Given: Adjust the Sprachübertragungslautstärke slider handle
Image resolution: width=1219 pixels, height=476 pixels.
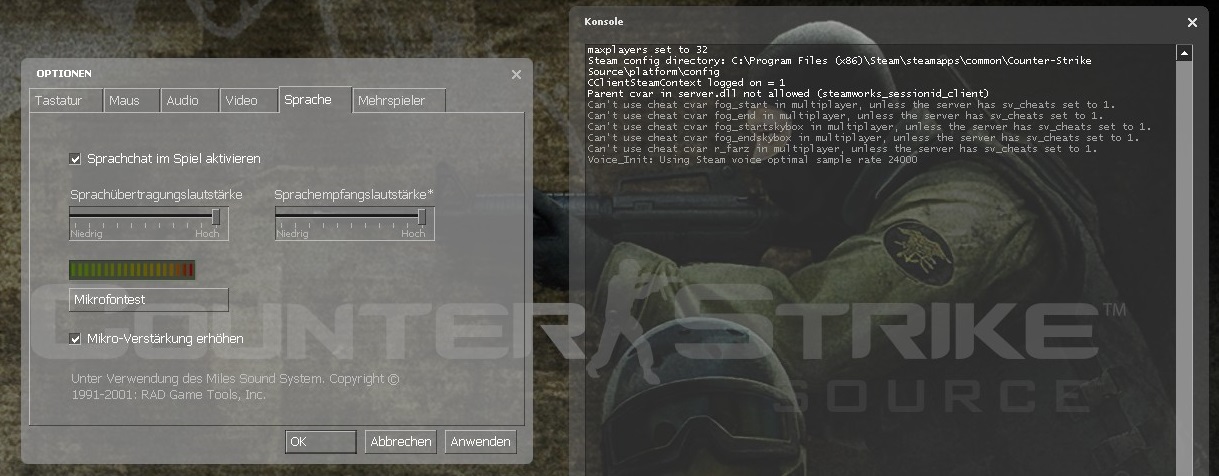Looking at the screenshot, I should click(216, 217).
